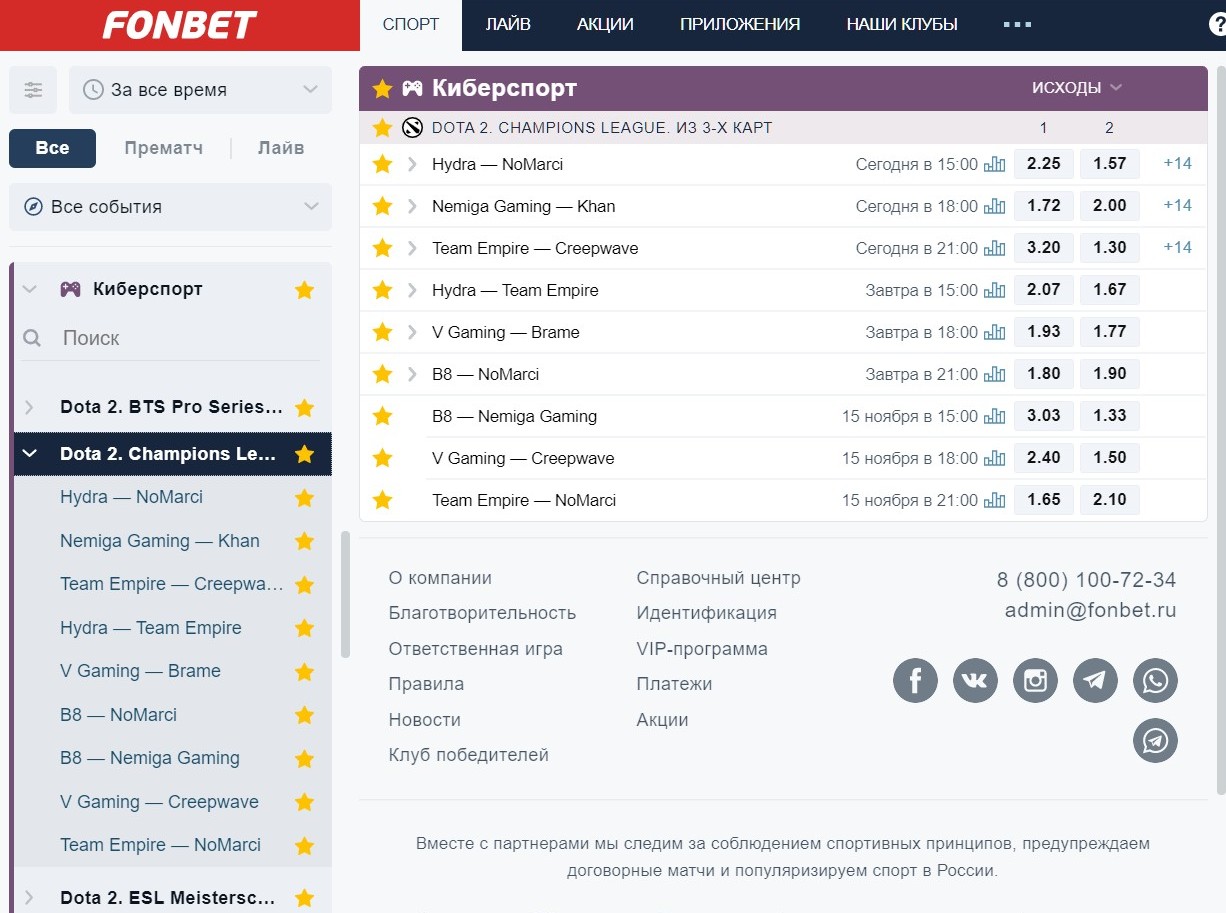The height and width of the screenshot is (913, 1226).
Task: Click the gamepad icon in Киберспорт header
Action: click(x=412, y=88)
